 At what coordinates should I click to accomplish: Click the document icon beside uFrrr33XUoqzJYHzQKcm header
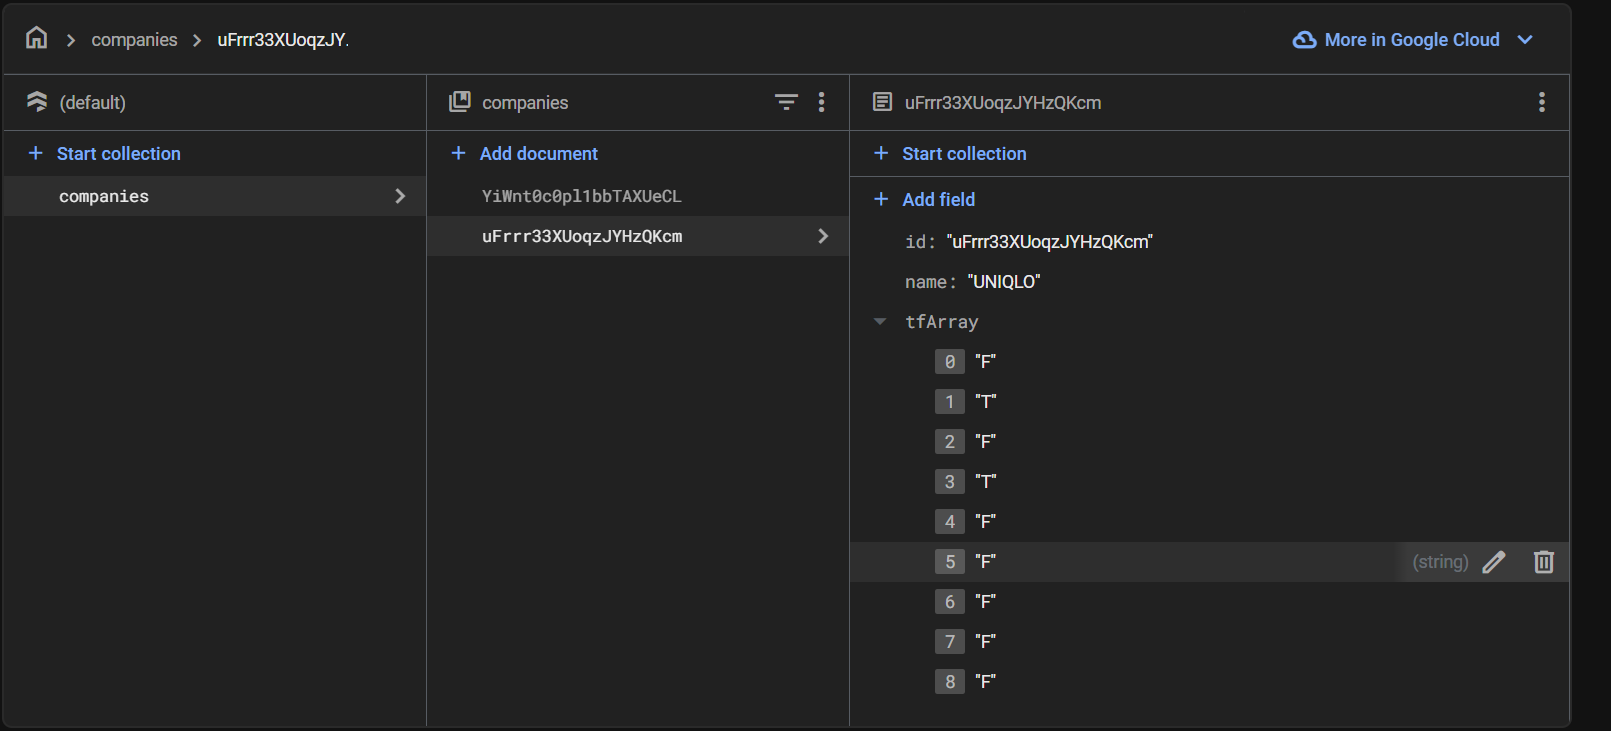[882, 102]
